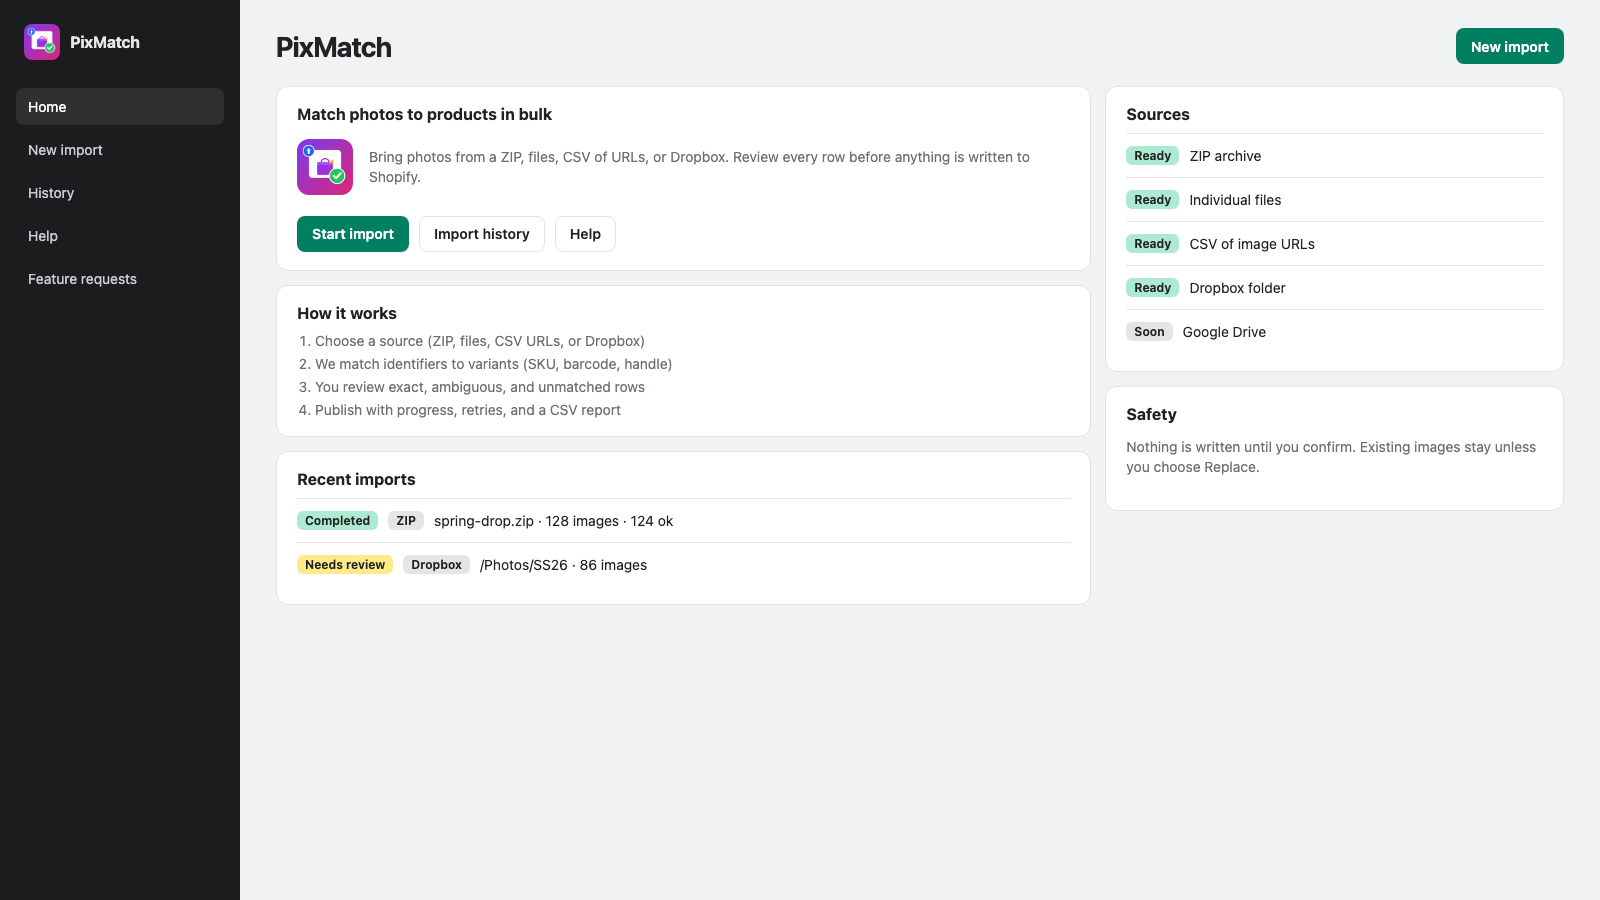Go to New import in sidebar

(x=120, y=150)
